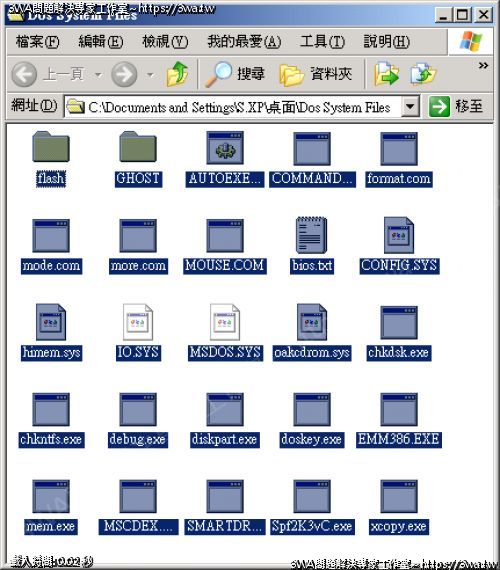500x570 pixels.
Task: Select the CONFIG.SYS file icon
Action: 399,235
